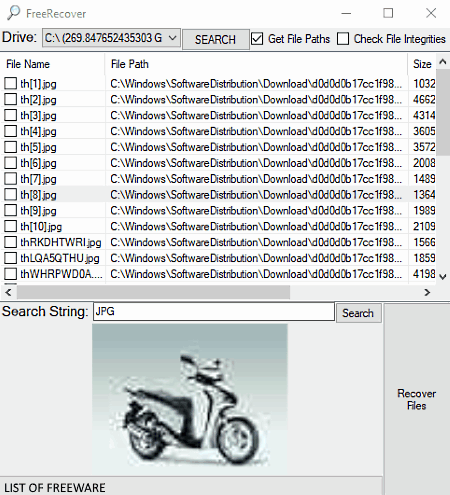This screenshot has height=495, width=450.
Task: Select the th[5].jpg file name
Action: 38,147
